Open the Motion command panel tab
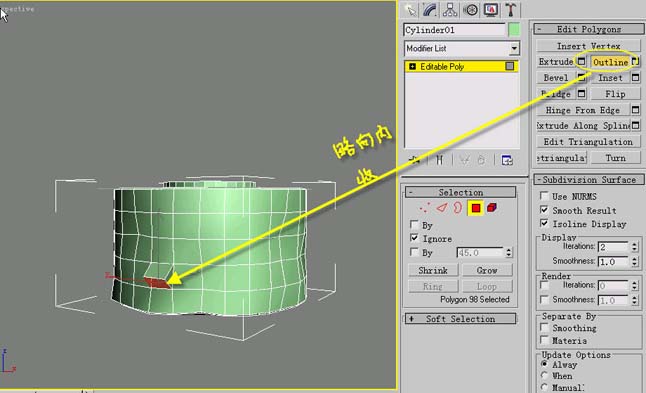646x393 pixels. pyautogui.click(x=470, y=9)
